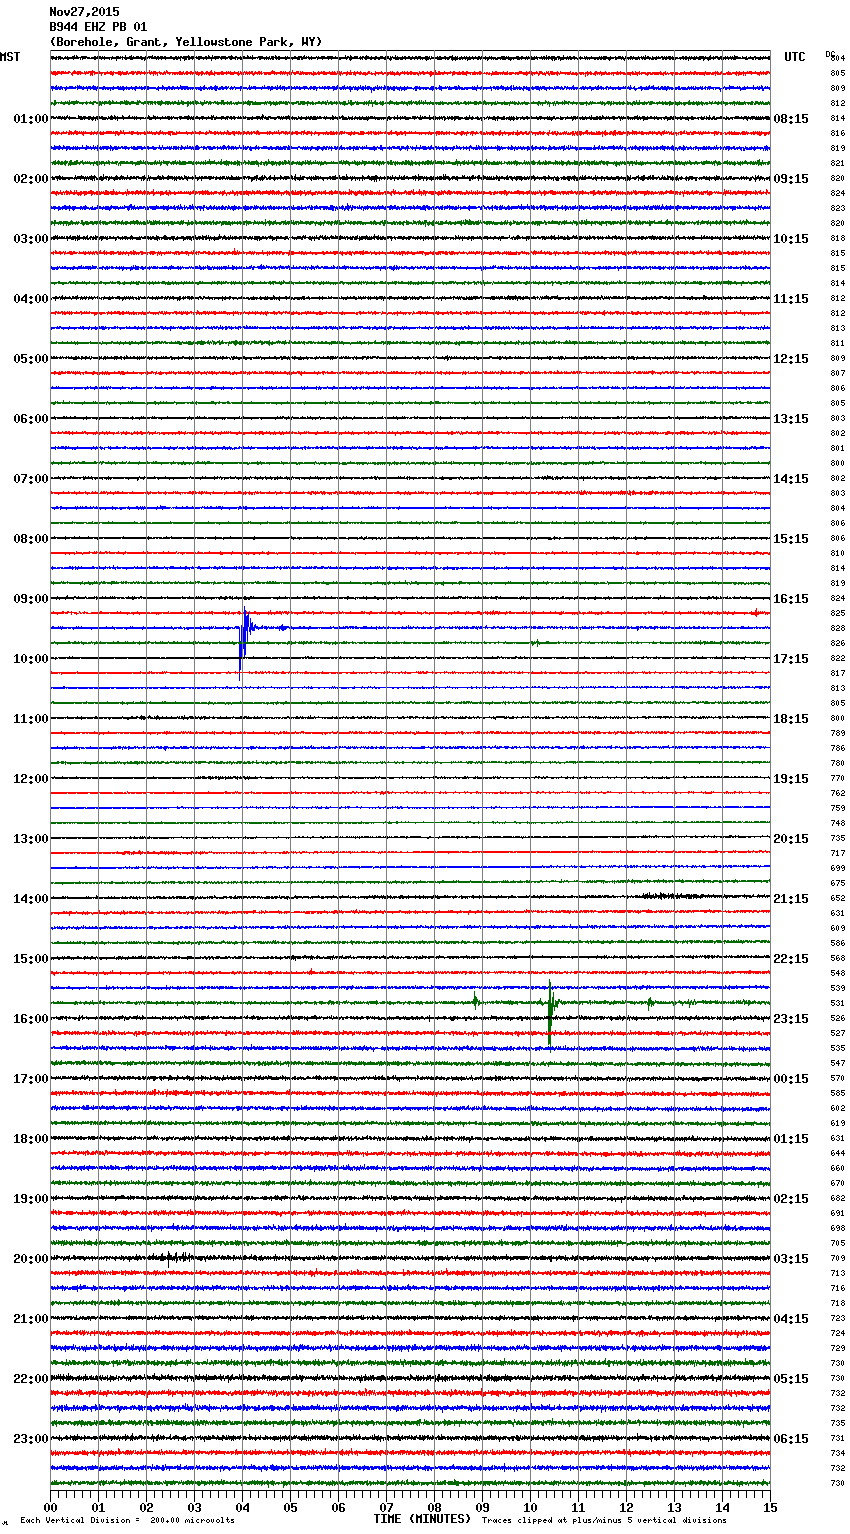Click the Borehole, Grant, Yellowstone Park location text

tap(186, 42)
